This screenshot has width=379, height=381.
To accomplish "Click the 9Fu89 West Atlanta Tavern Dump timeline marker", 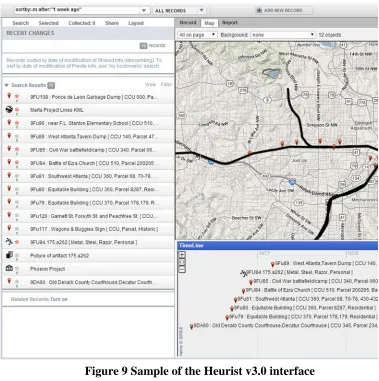I will [273, 264].
